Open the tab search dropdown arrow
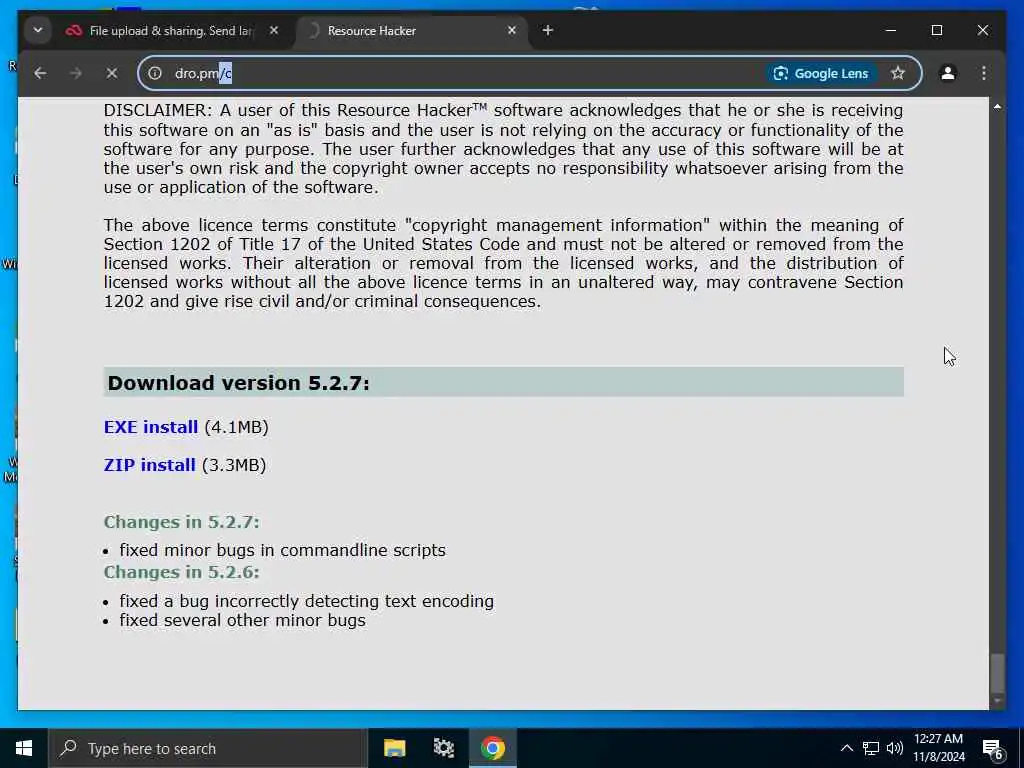The height and width of the screenshot is (768, 1024). coord(38,30)
